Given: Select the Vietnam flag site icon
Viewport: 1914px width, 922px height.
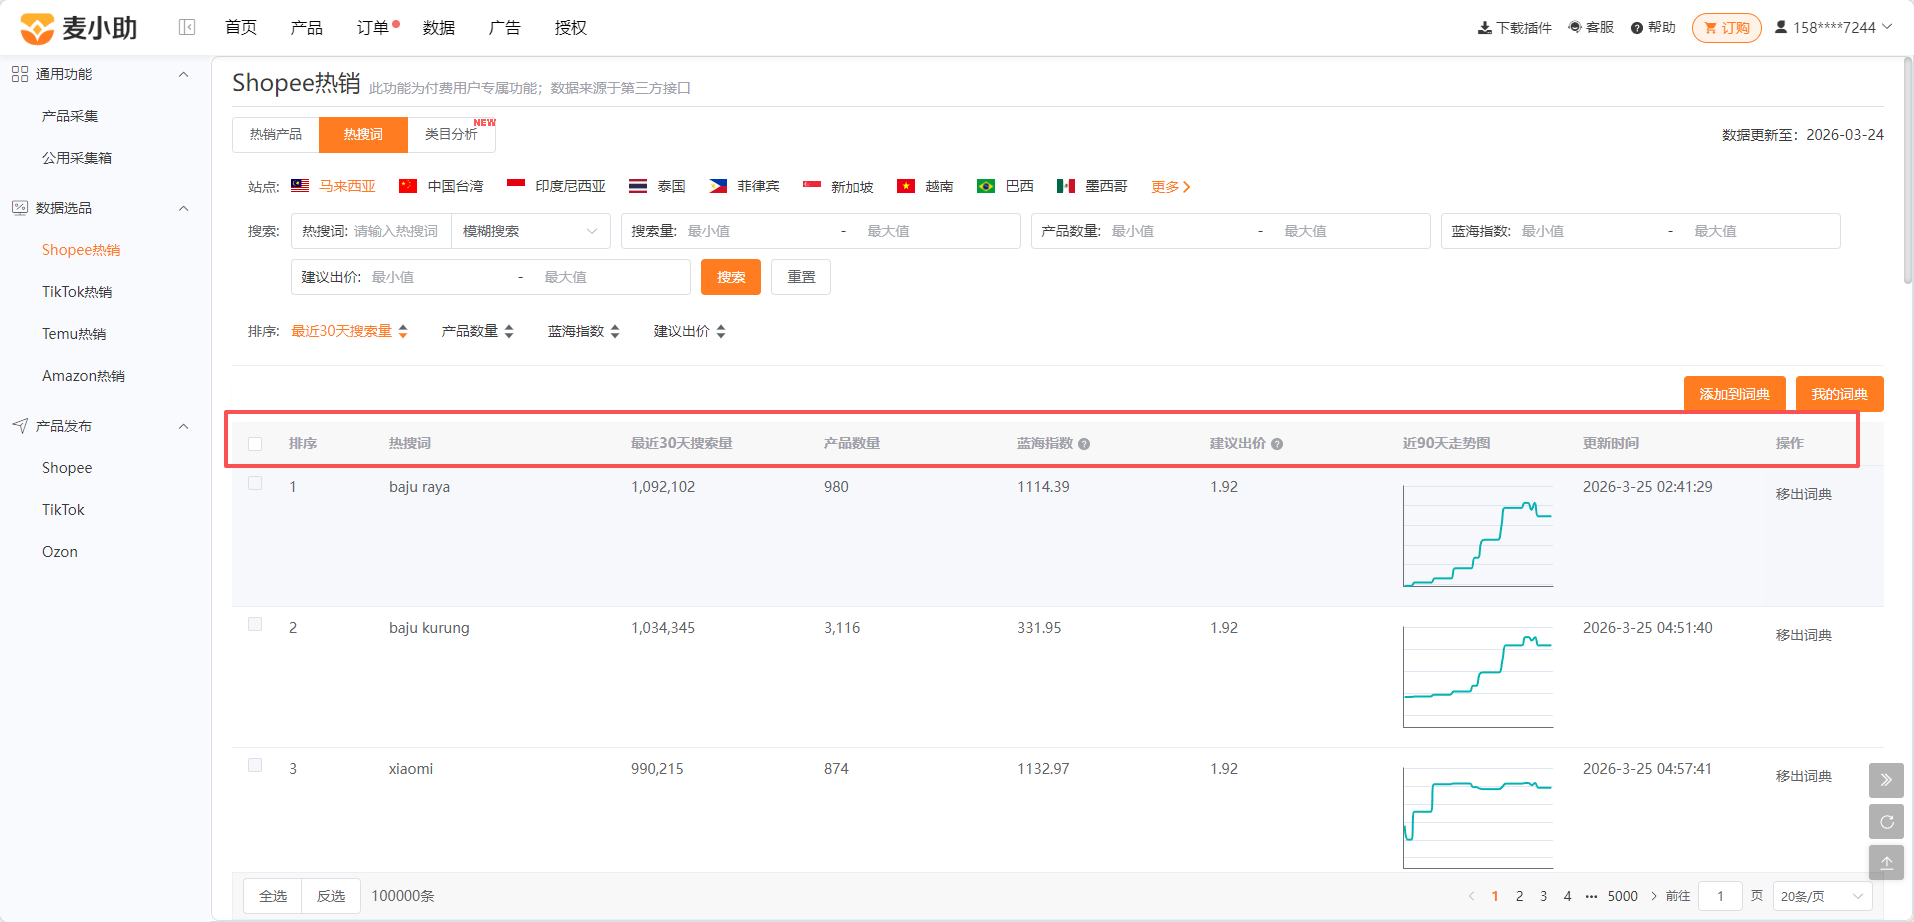Looking at the screenshot, I should tap(906, 185).
